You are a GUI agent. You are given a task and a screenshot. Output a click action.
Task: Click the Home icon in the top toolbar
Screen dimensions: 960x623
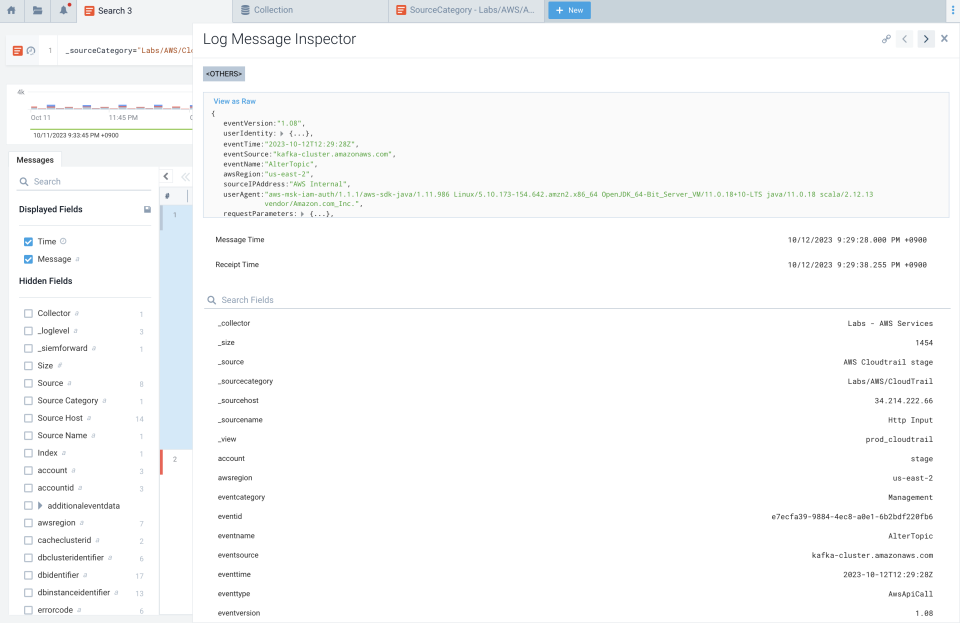10,9
